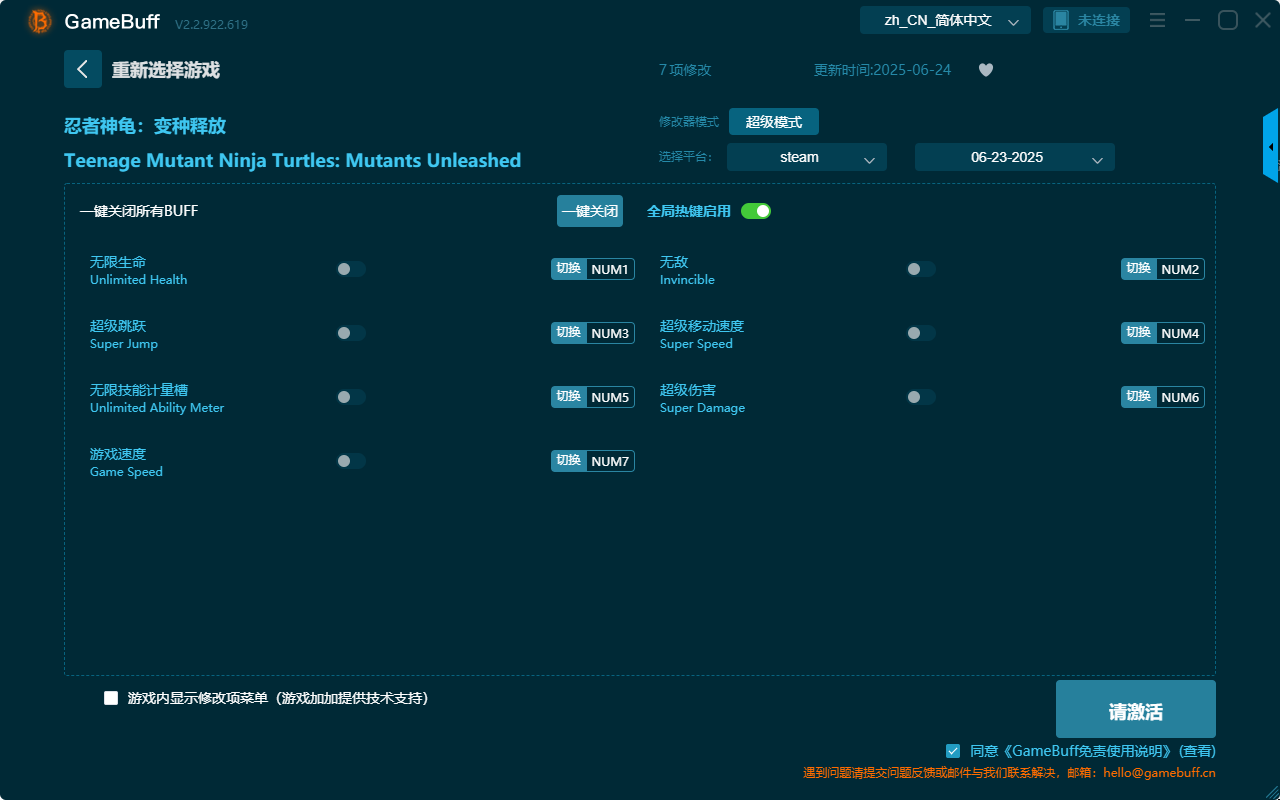Click the 一键关闭 button

[589, 211]
